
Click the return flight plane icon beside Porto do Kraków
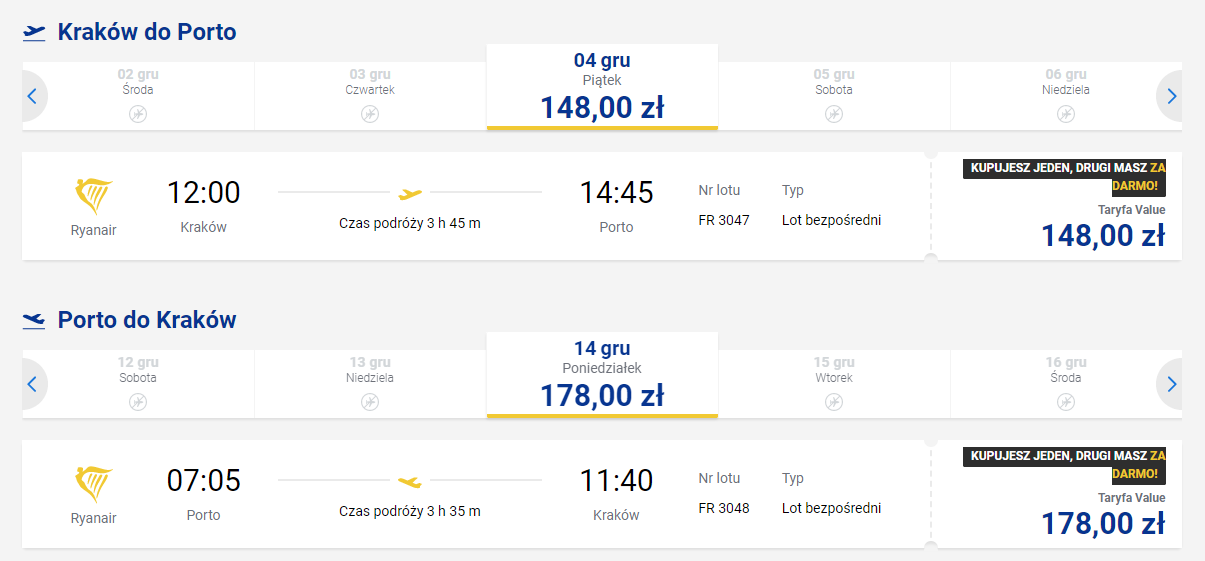tap(34, 321)
